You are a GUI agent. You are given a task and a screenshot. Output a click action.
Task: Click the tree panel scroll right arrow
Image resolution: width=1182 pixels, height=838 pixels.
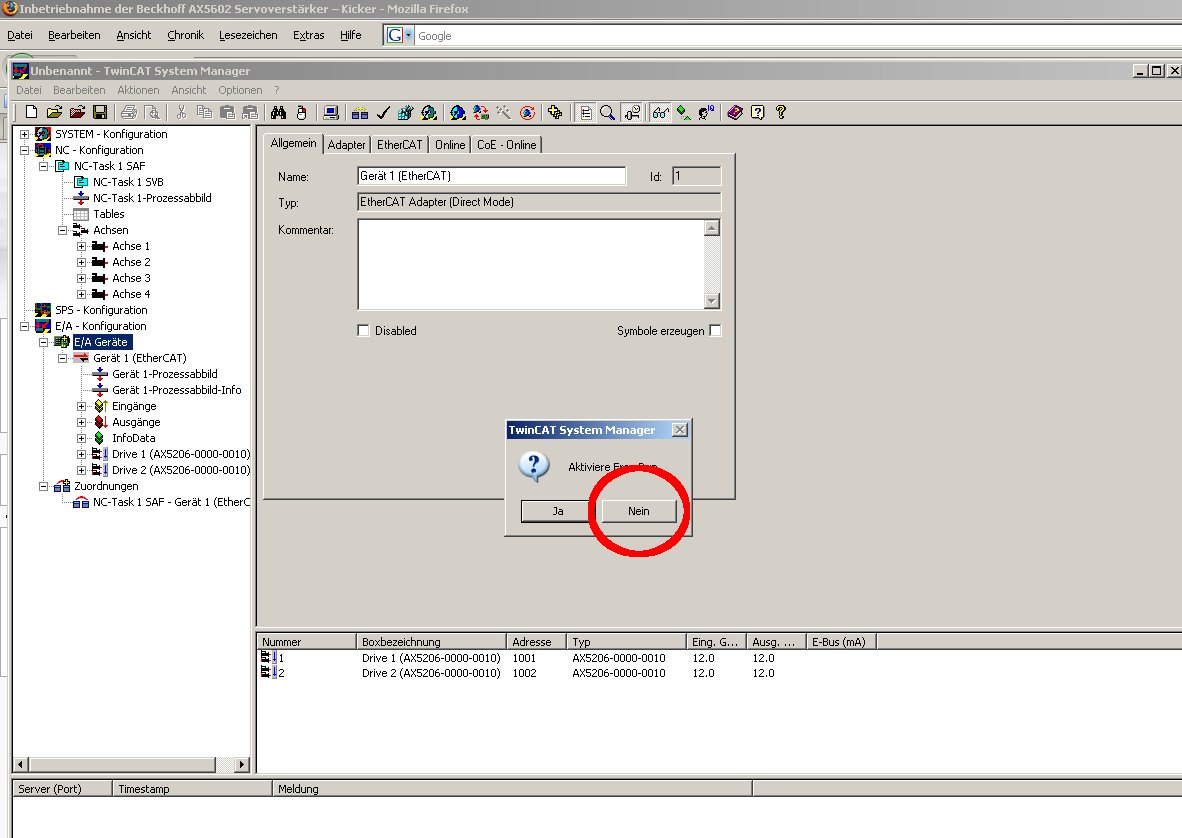(x=242, y=764)
